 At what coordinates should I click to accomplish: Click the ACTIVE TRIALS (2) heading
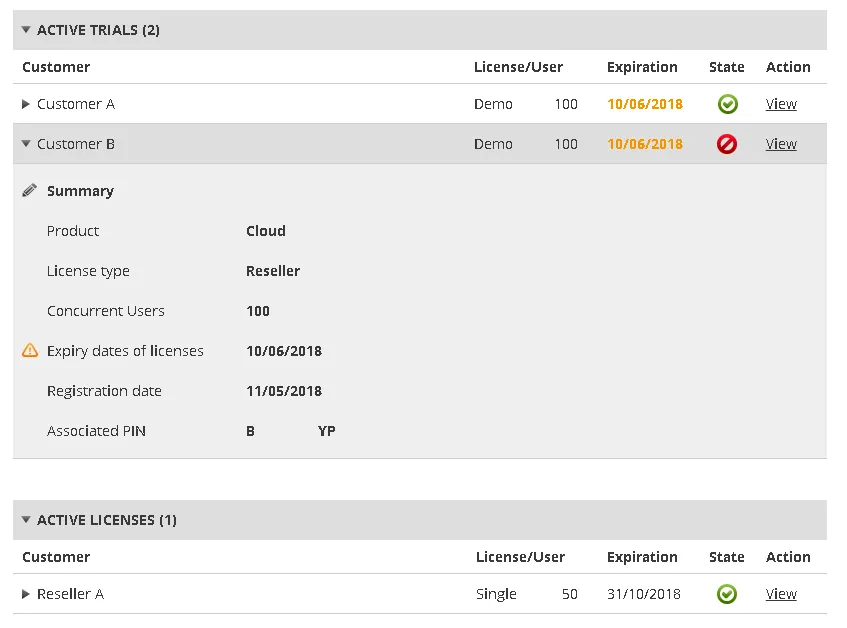point(98,30)
